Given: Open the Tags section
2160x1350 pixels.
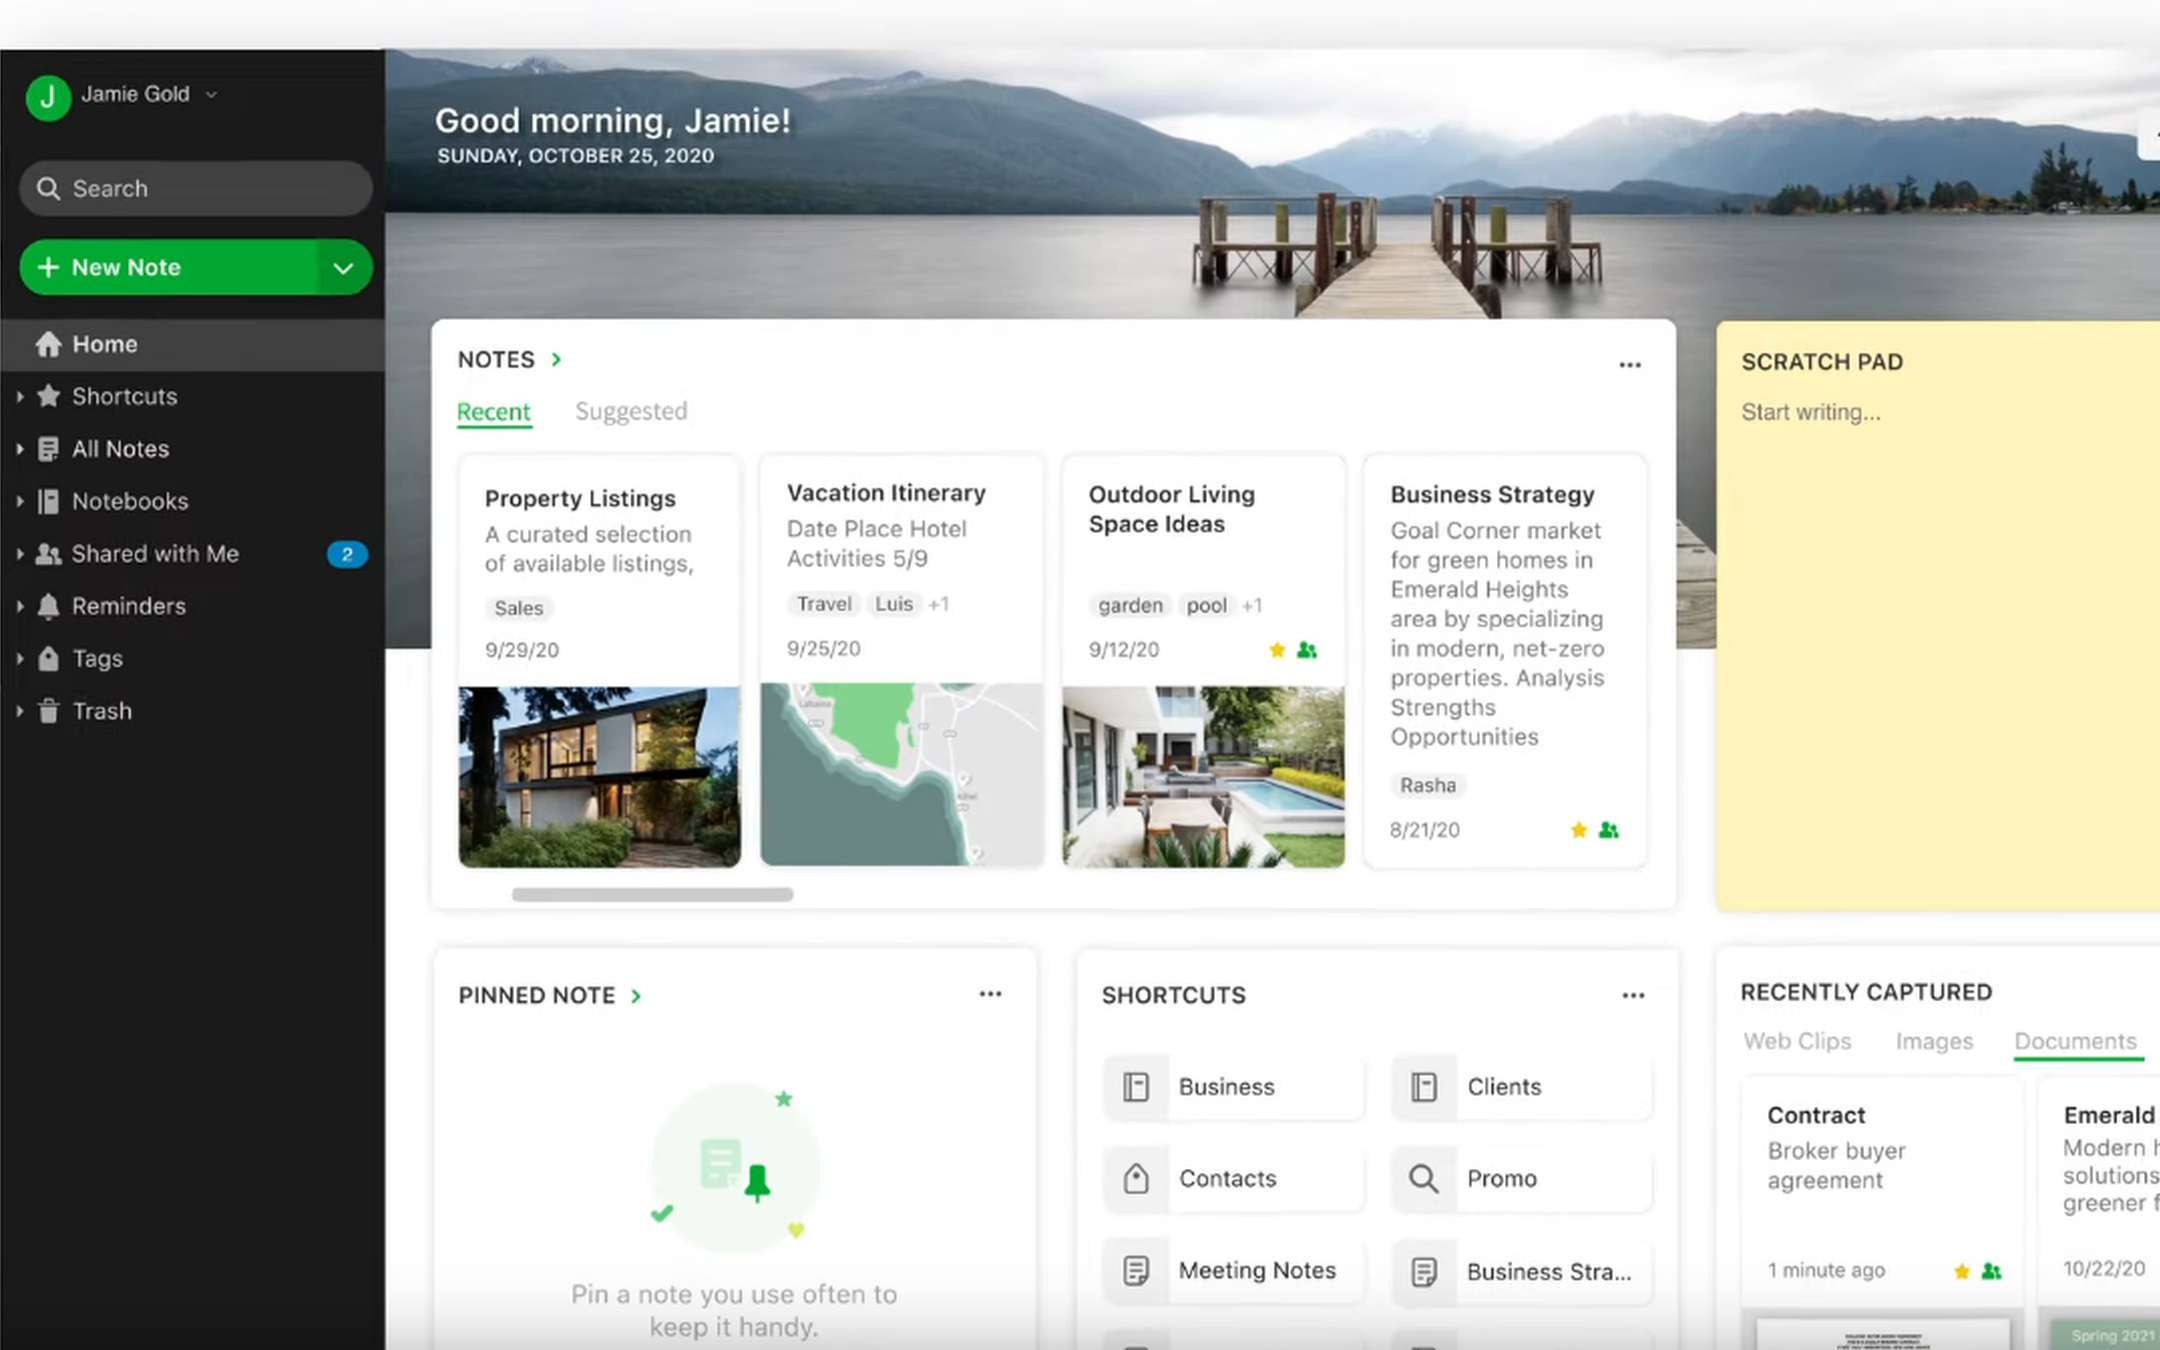Looking at the screenshot, I should coord(96,658).
